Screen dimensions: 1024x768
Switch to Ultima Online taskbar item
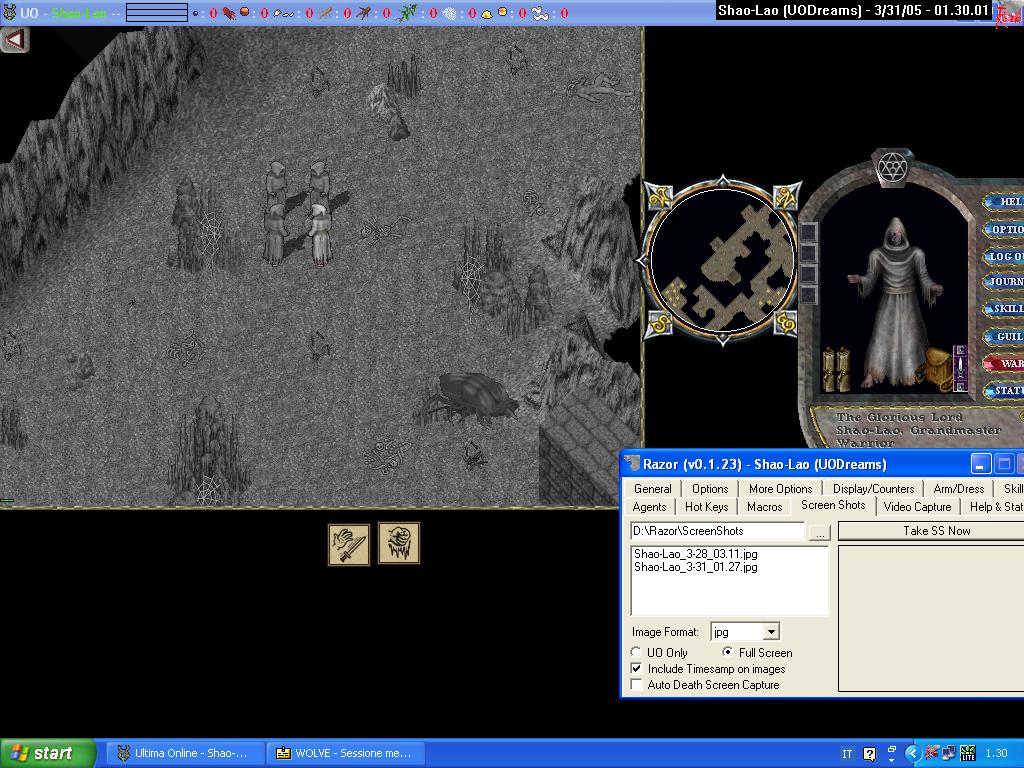tap(185, 753)
